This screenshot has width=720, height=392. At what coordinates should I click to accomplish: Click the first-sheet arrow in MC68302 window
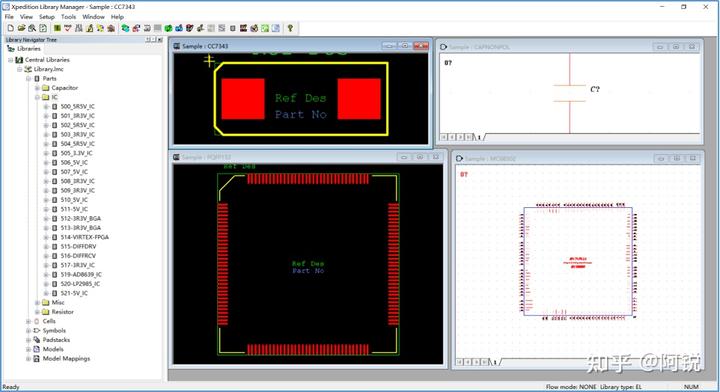pos(459,362)
